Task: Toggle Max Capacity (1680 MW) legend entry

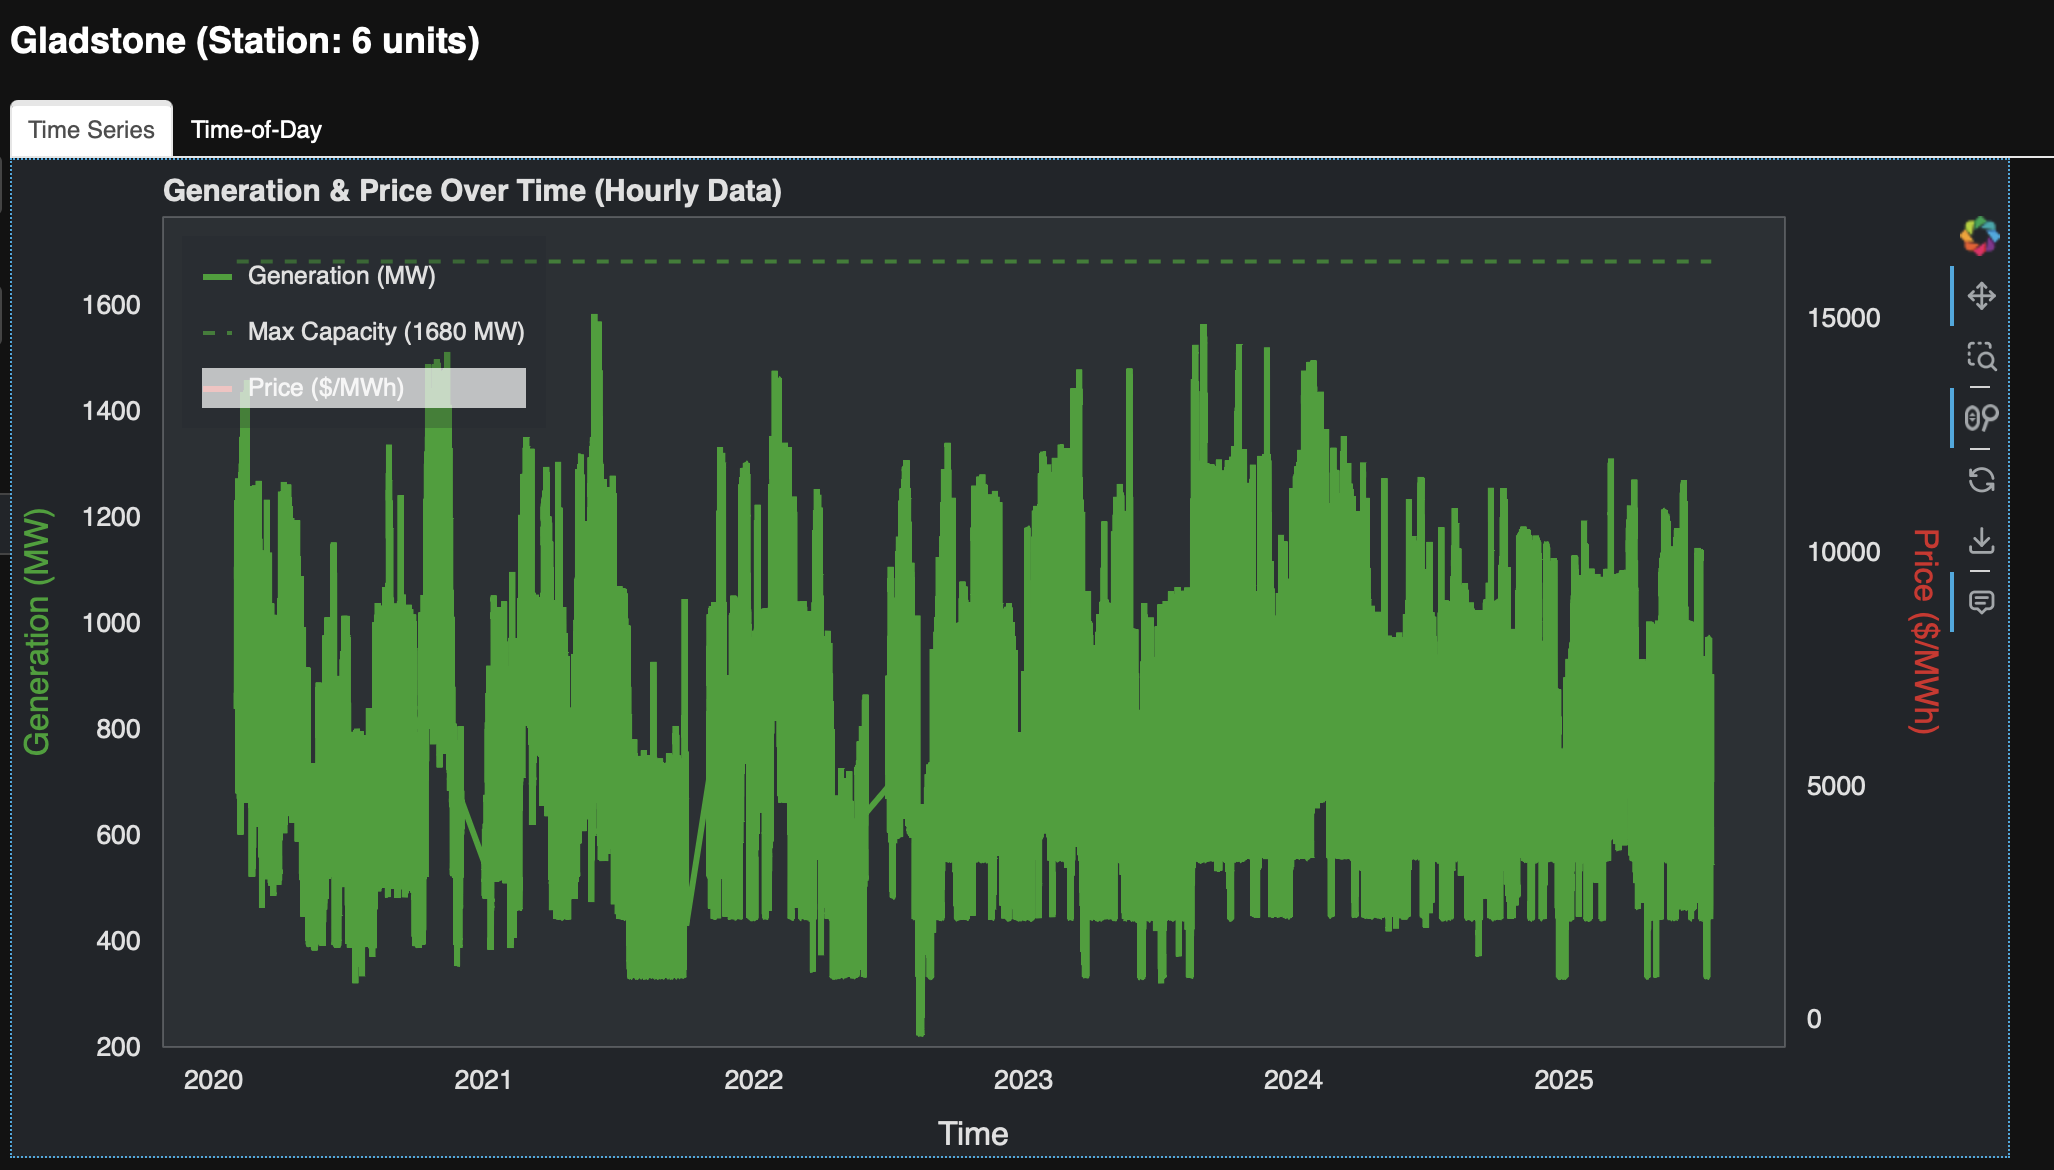Action: 385,332
